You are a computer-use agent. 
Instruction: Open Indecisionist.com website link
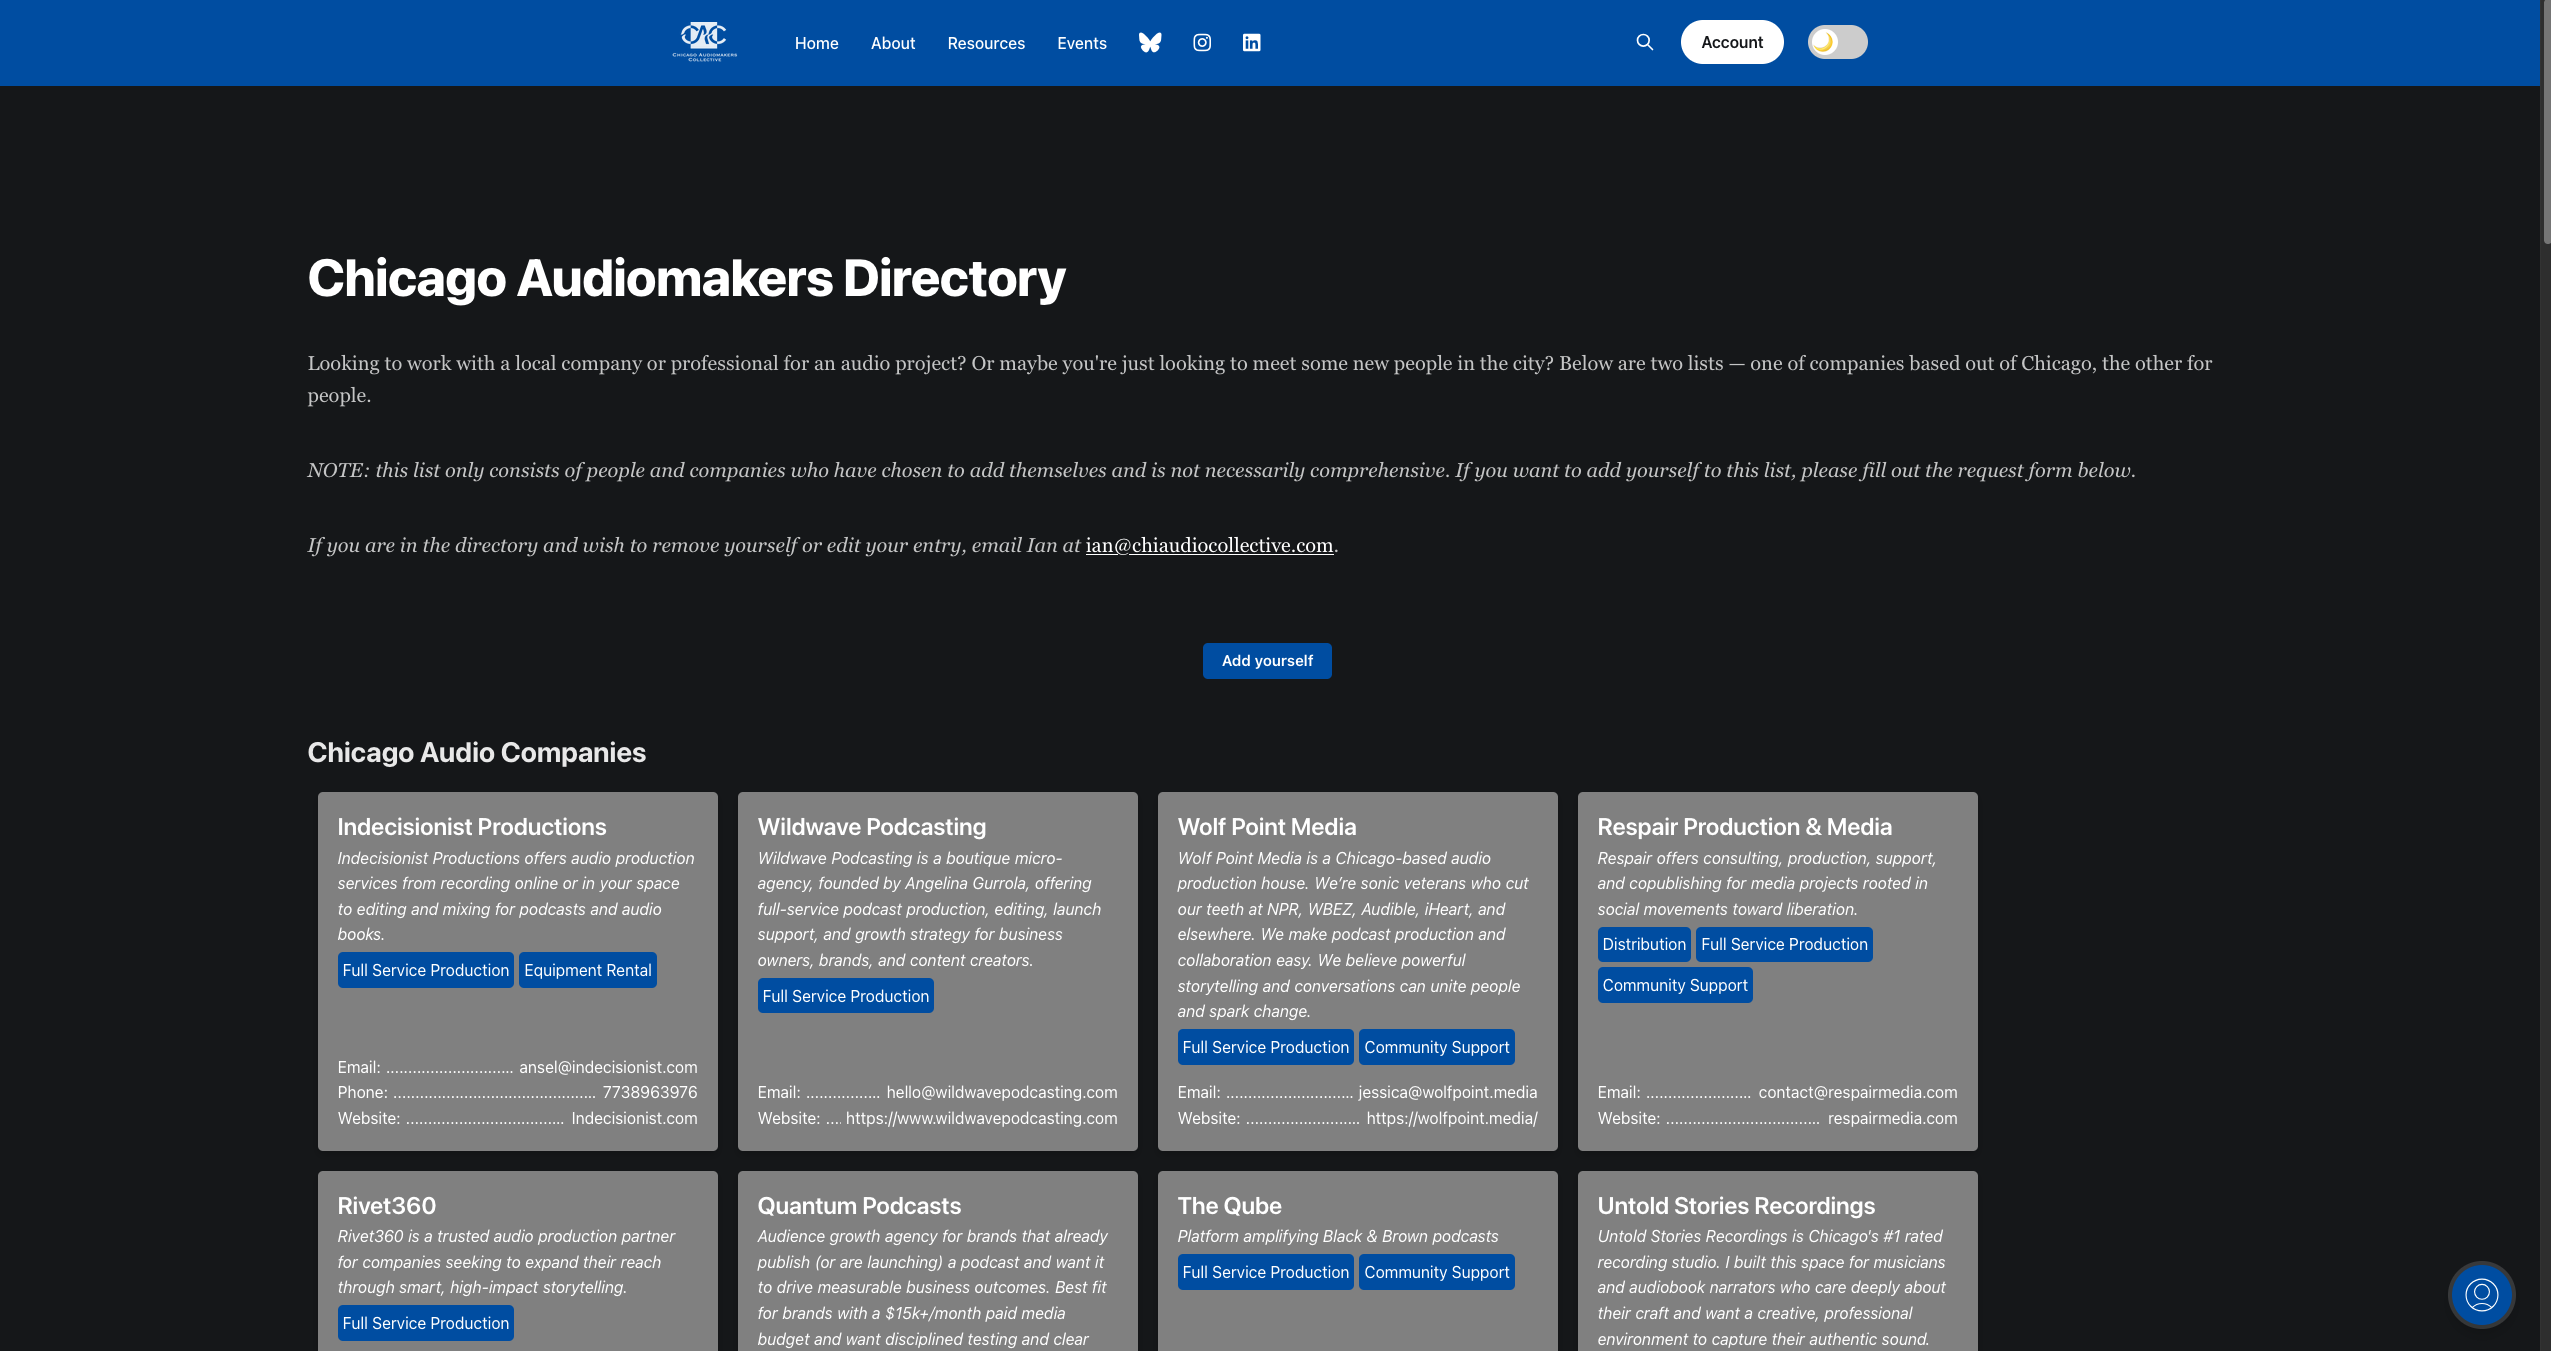coord(634,1118)
